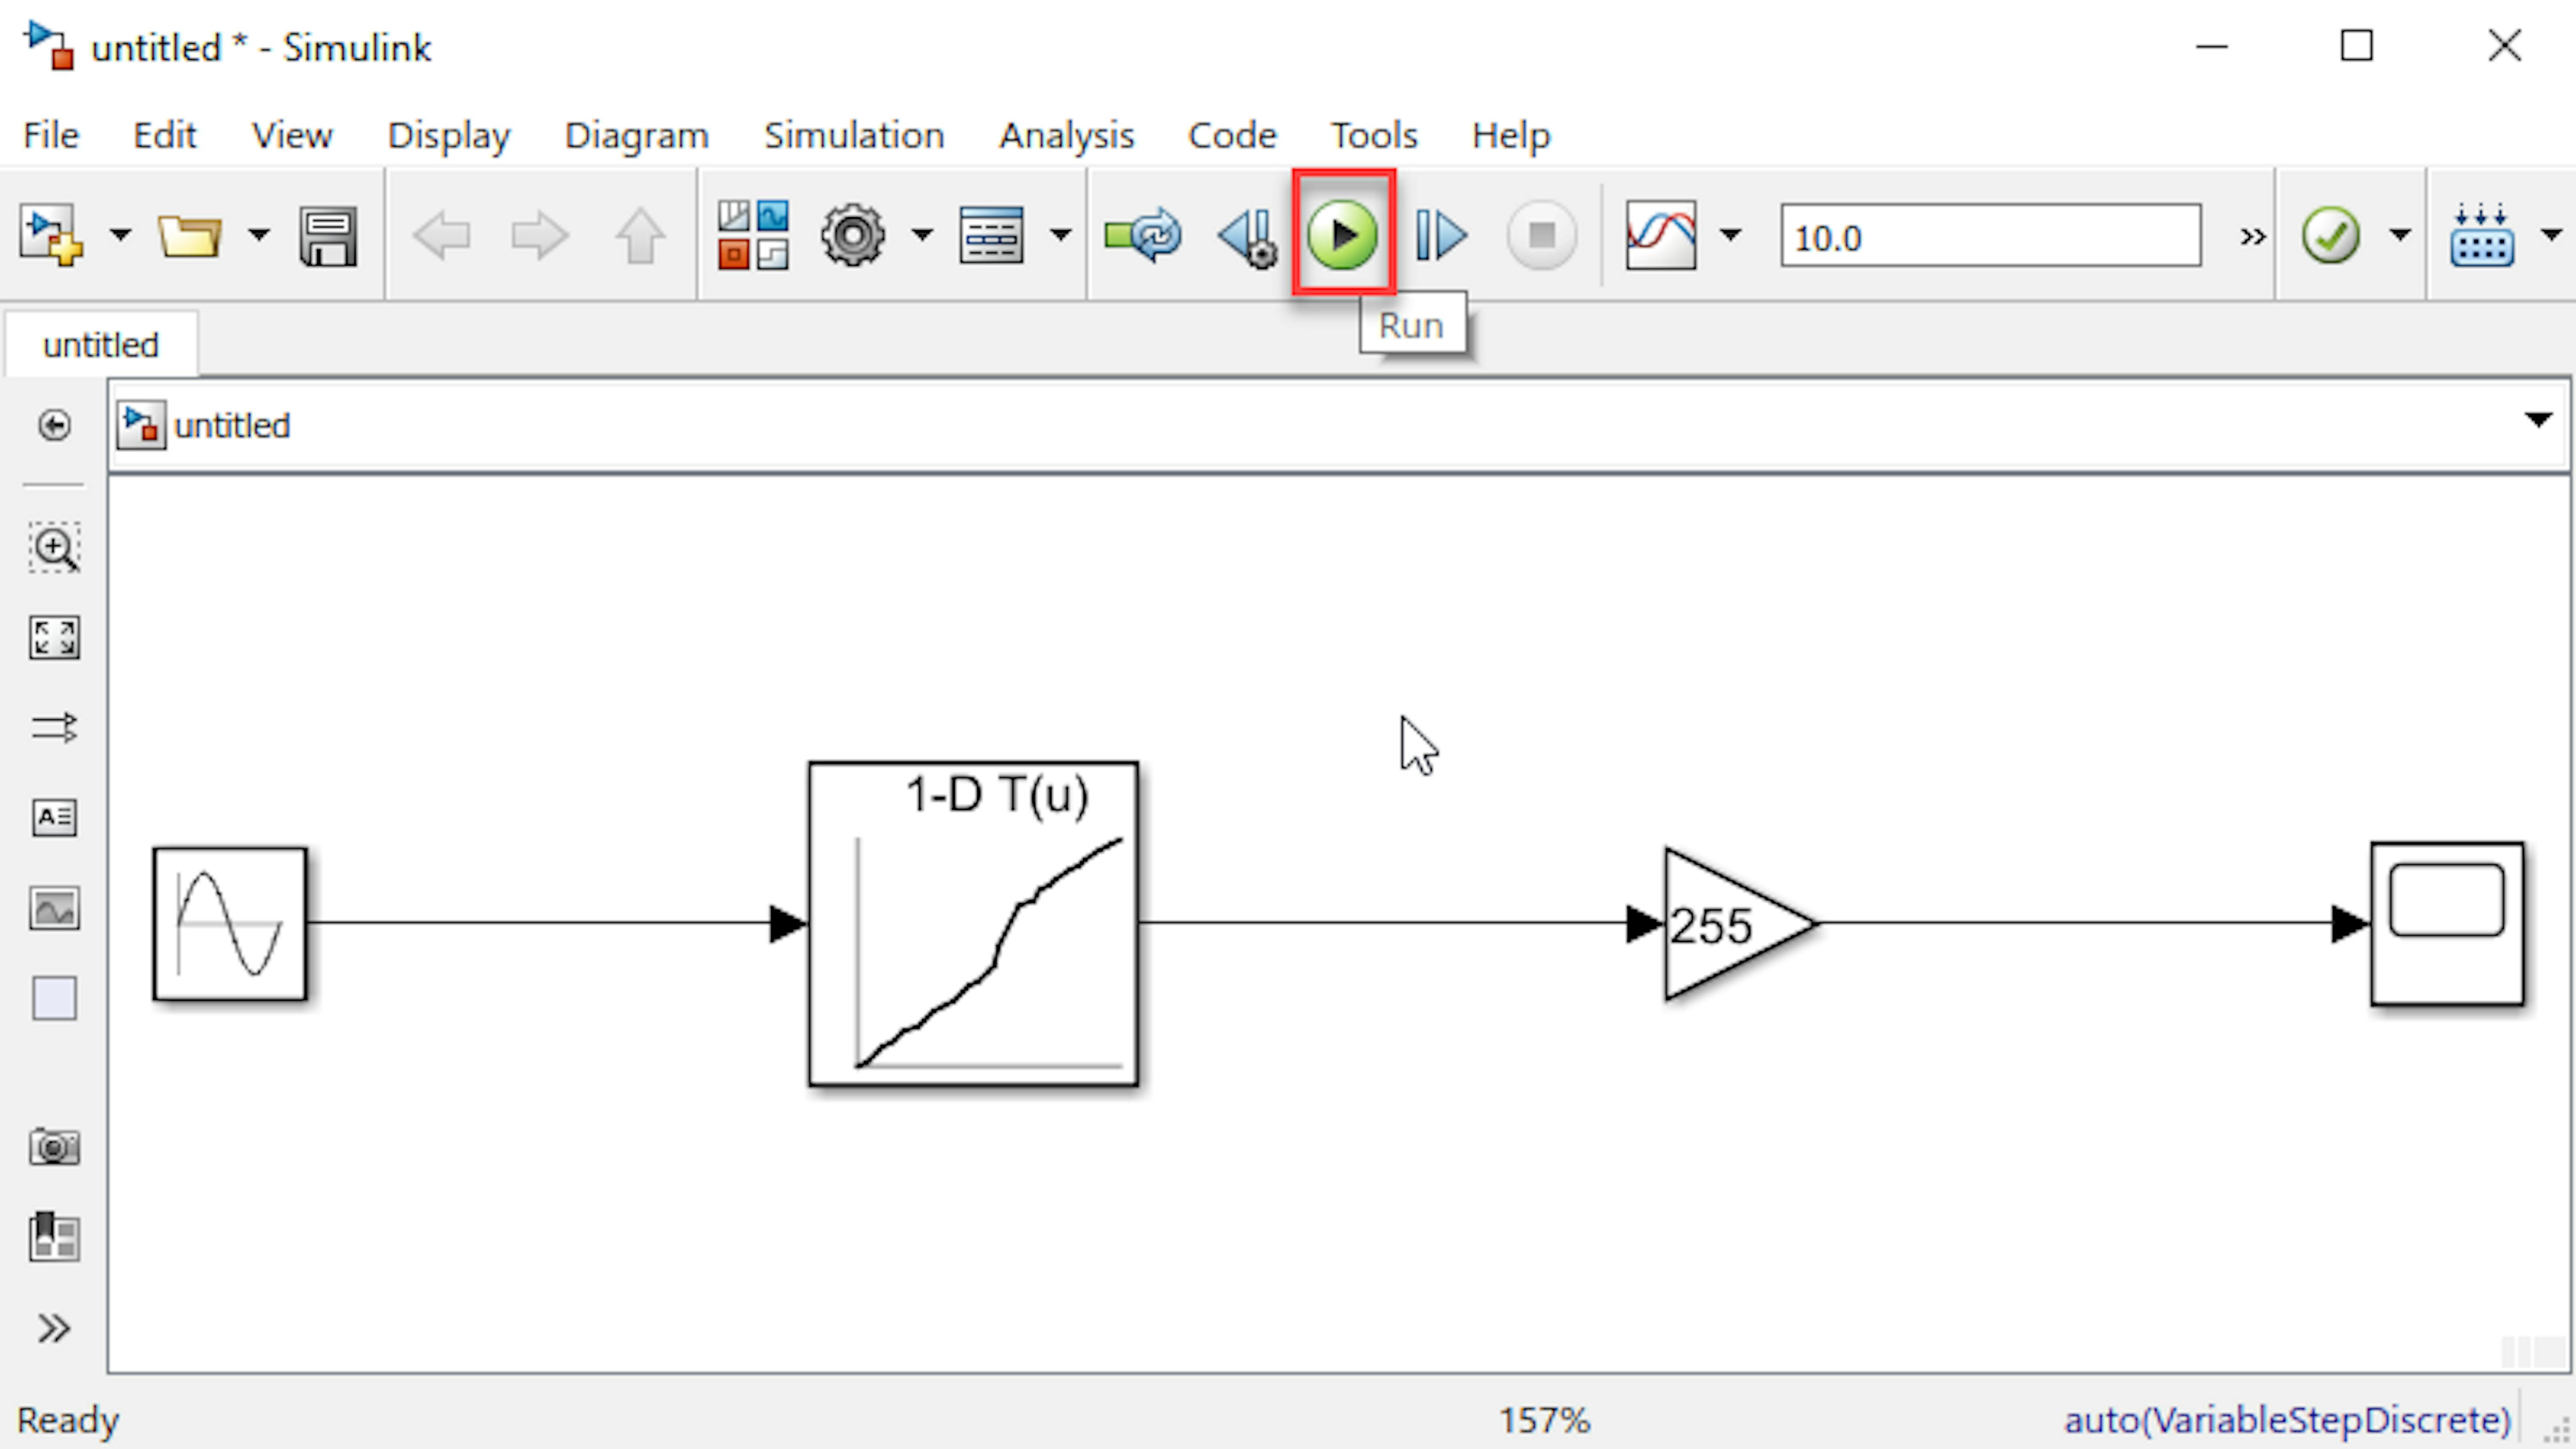
Task: Expand the Model Advisor dropdown arrow
Action: (x=2400, y=236)
